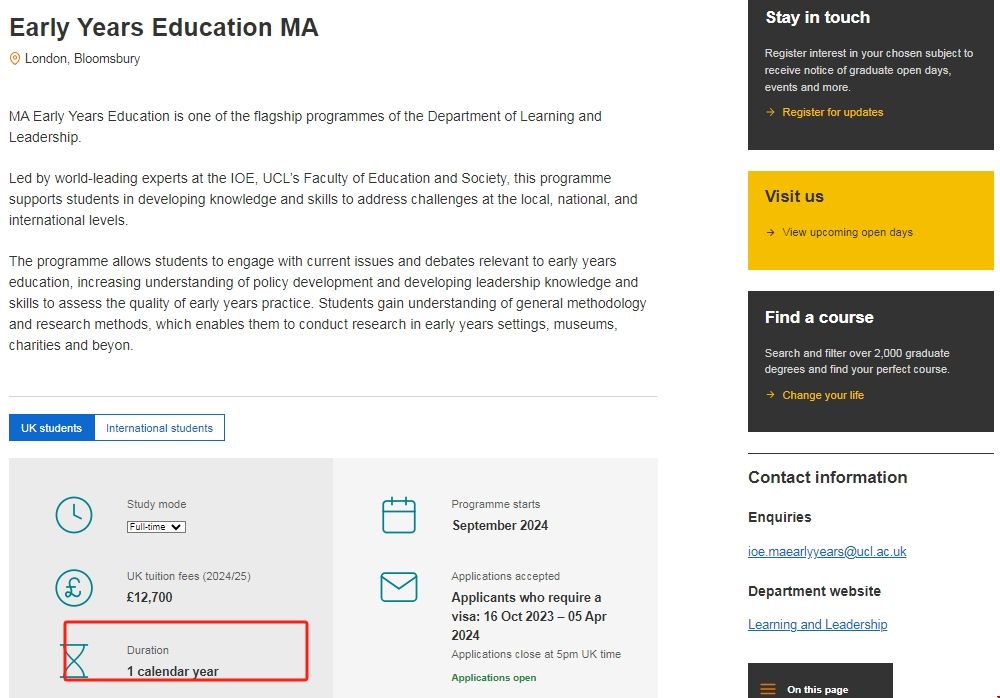Click the calendar icon for Programme starts
The height and width of the screenshot is (698, 1000).
coord(399,515)
